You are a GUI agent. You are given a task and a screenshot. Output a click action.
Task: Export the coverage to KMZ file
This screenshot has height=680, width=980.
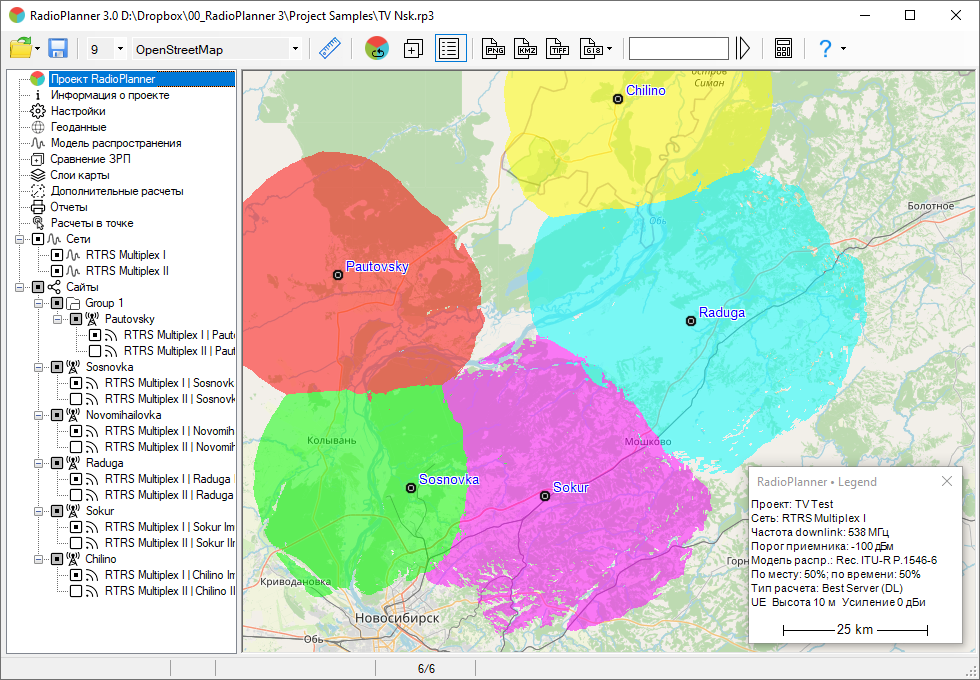(526, 49)
